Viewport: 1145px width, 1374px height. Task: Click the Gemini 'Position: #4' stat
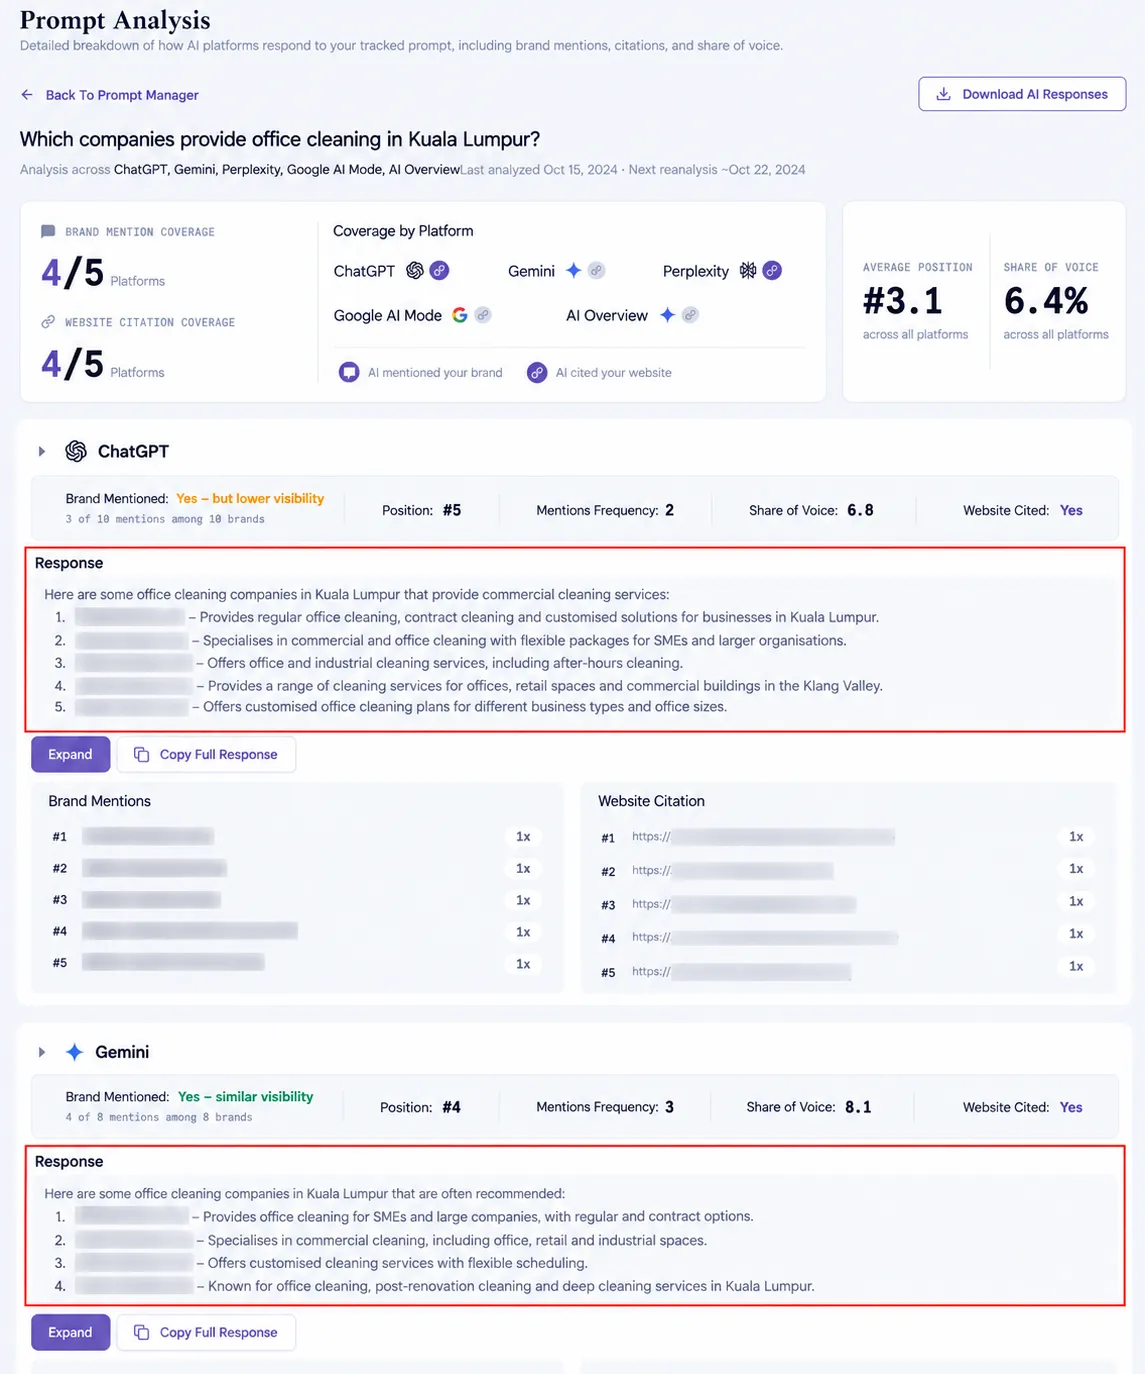pos(420,1107)
